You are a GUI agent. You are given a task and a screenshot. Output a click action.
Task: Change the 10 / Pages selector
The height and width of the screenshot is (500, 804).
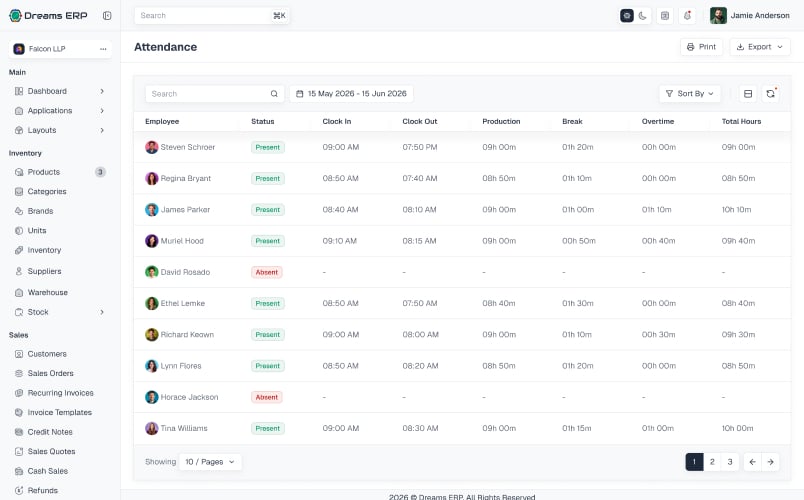coord(210,462)
